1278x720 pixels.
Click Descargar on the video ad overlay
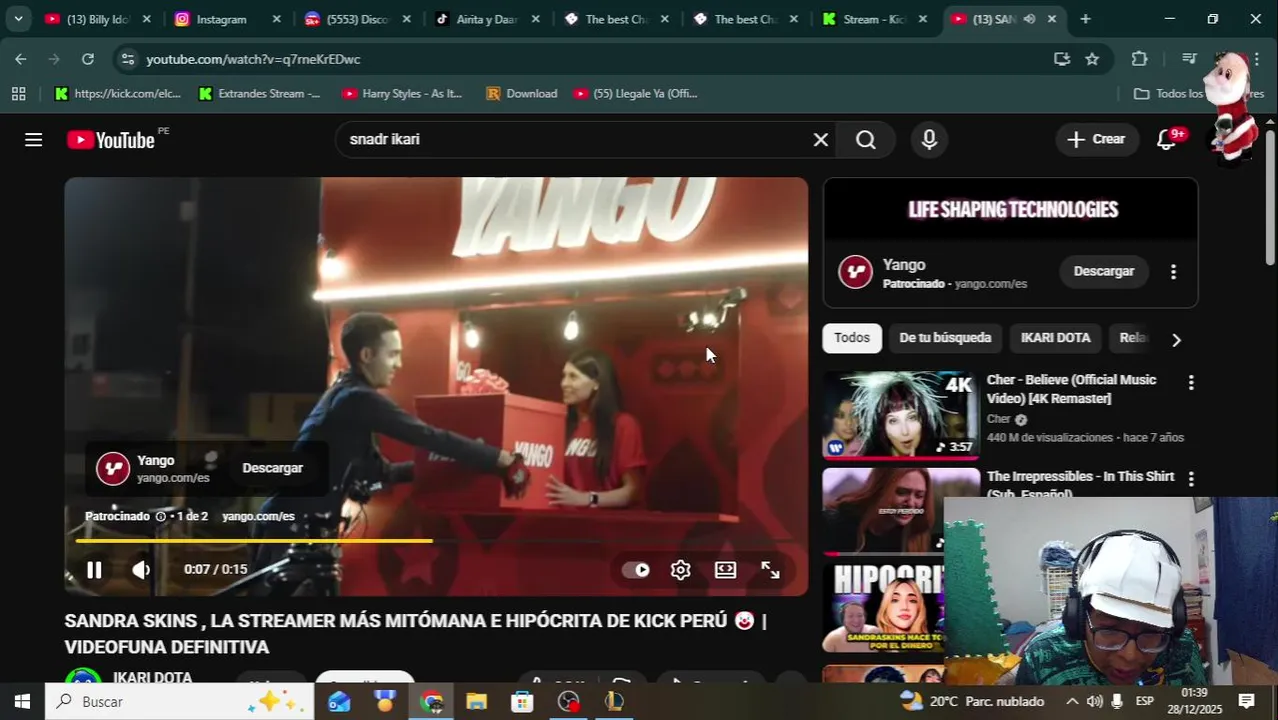point(272,468)
